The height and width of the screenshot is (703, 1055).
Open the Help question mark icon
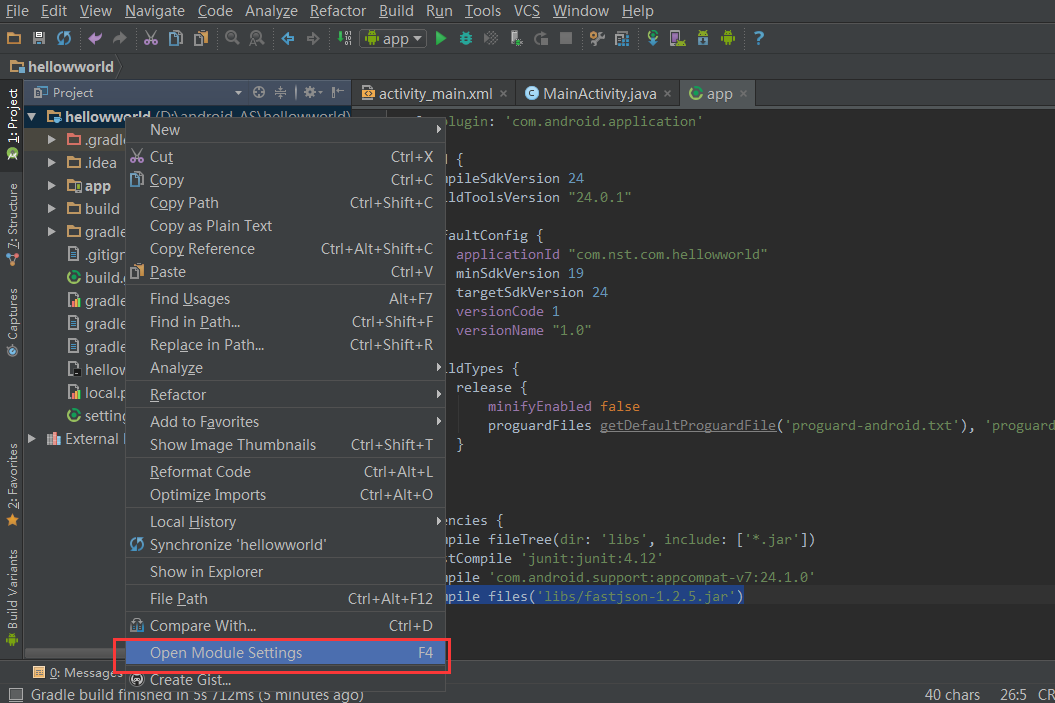click(x=759, y=38)
